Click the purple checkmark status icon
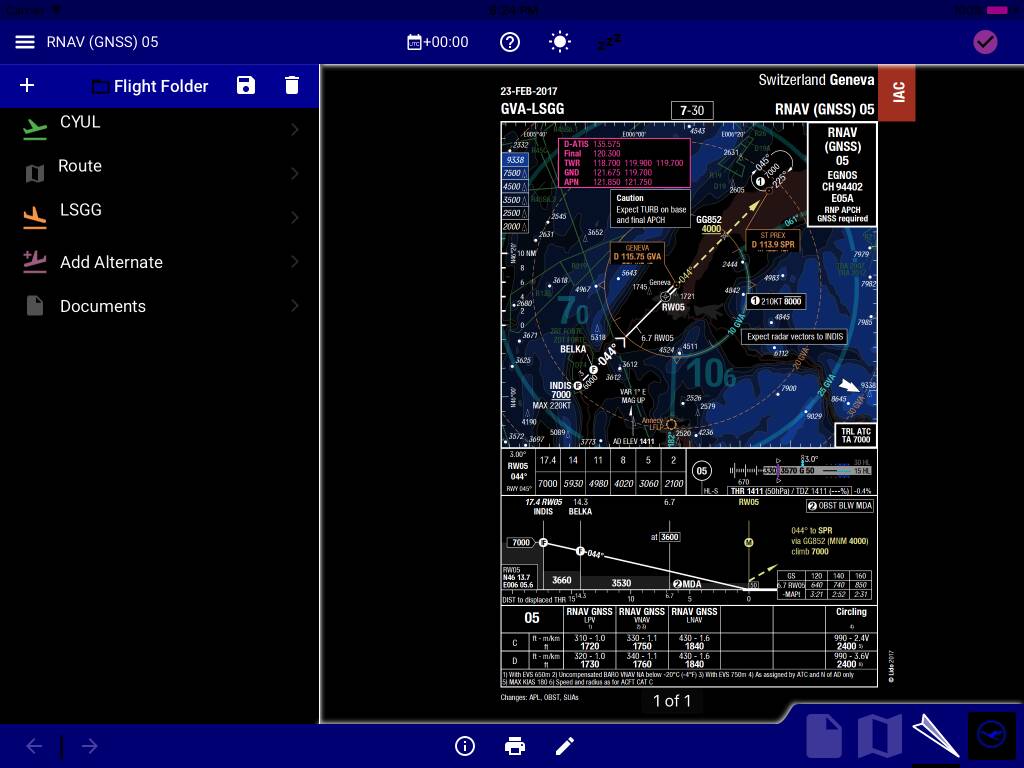The height and width of the screenshot is (768, 1024). pyautogui.click(x=985, y=42)
